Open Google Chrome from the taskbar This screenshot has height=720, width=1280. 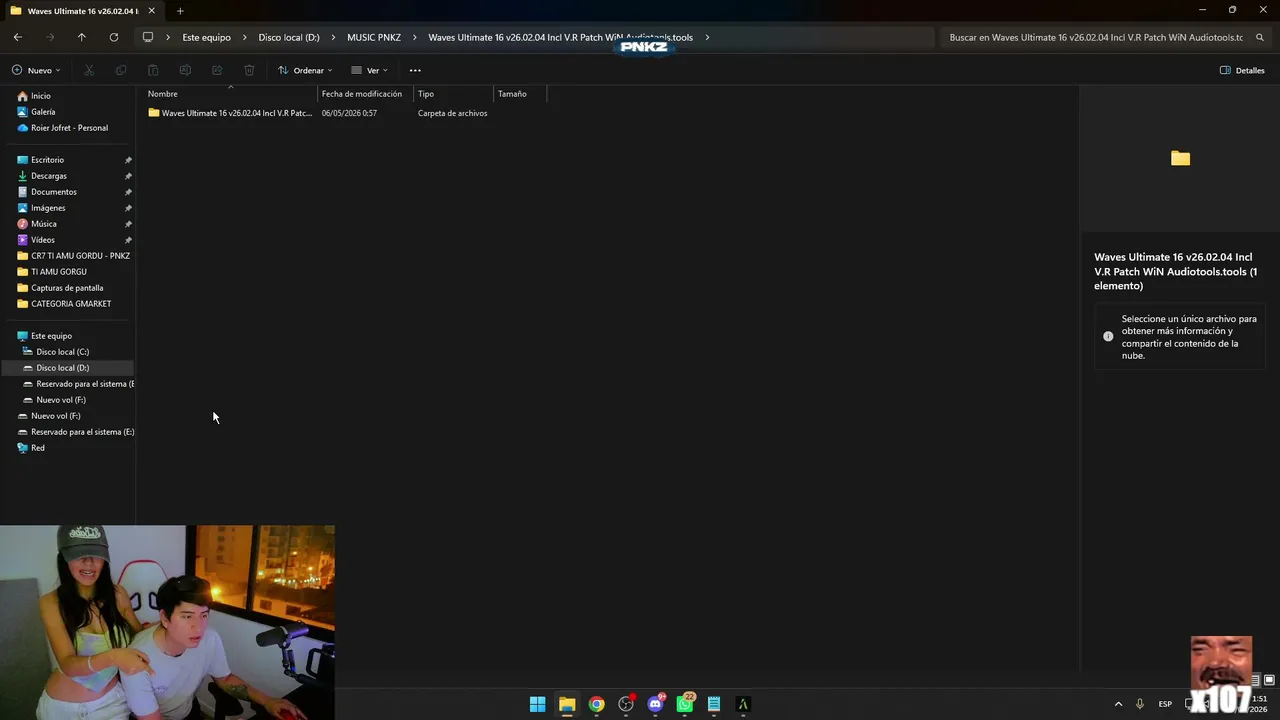tap(597, 704)
